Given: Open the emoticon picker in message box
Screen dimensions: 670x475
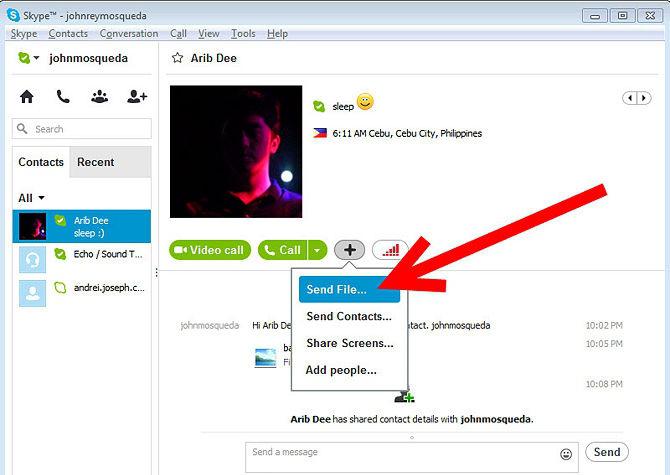Looking at the screenshot, I should 566,454.
